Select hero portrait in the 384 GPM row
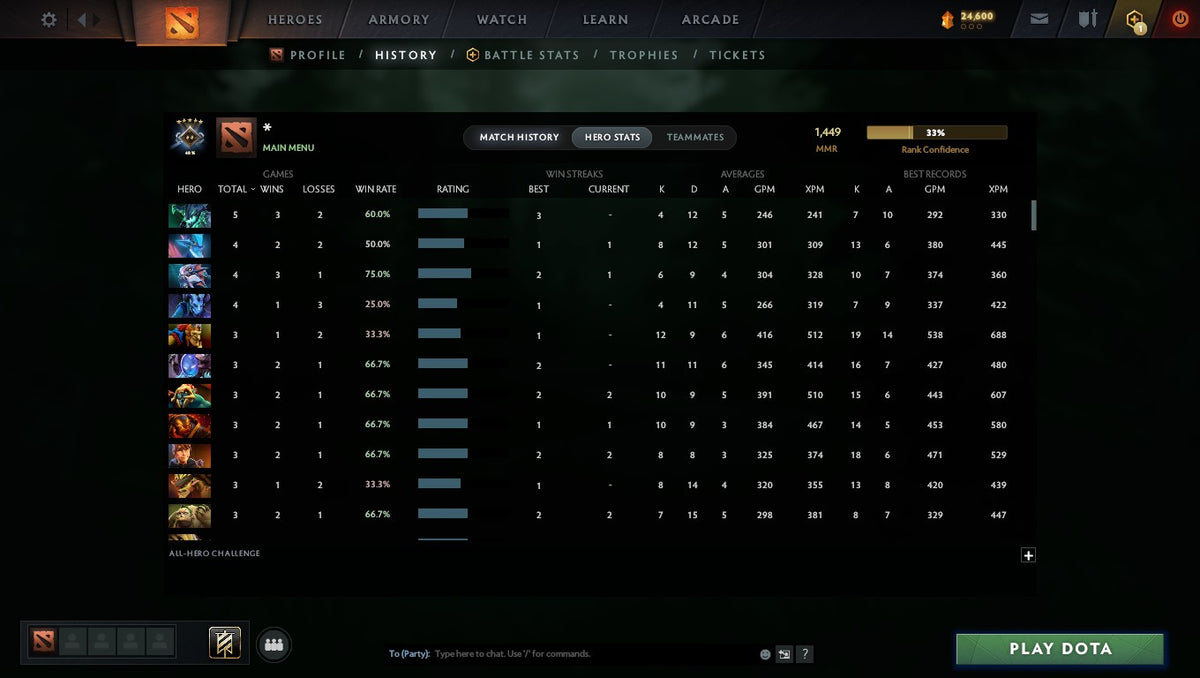 189,425
